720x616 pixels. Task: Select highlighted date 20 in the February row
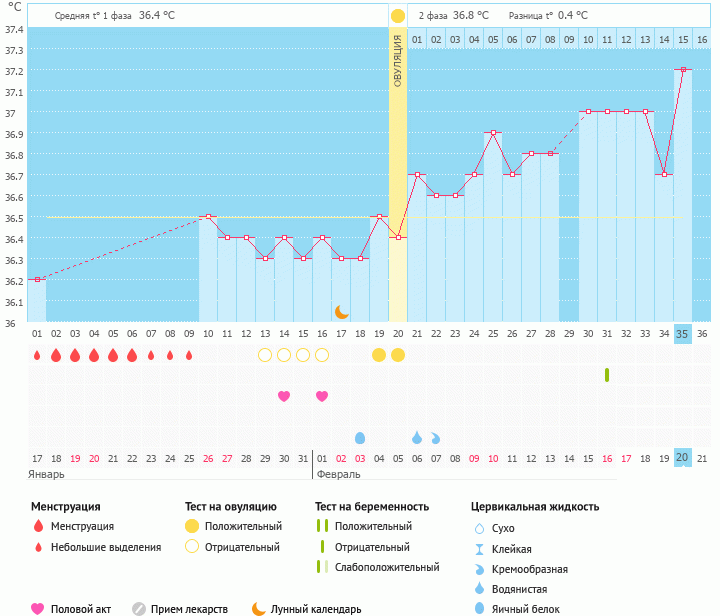click(682, 457)
